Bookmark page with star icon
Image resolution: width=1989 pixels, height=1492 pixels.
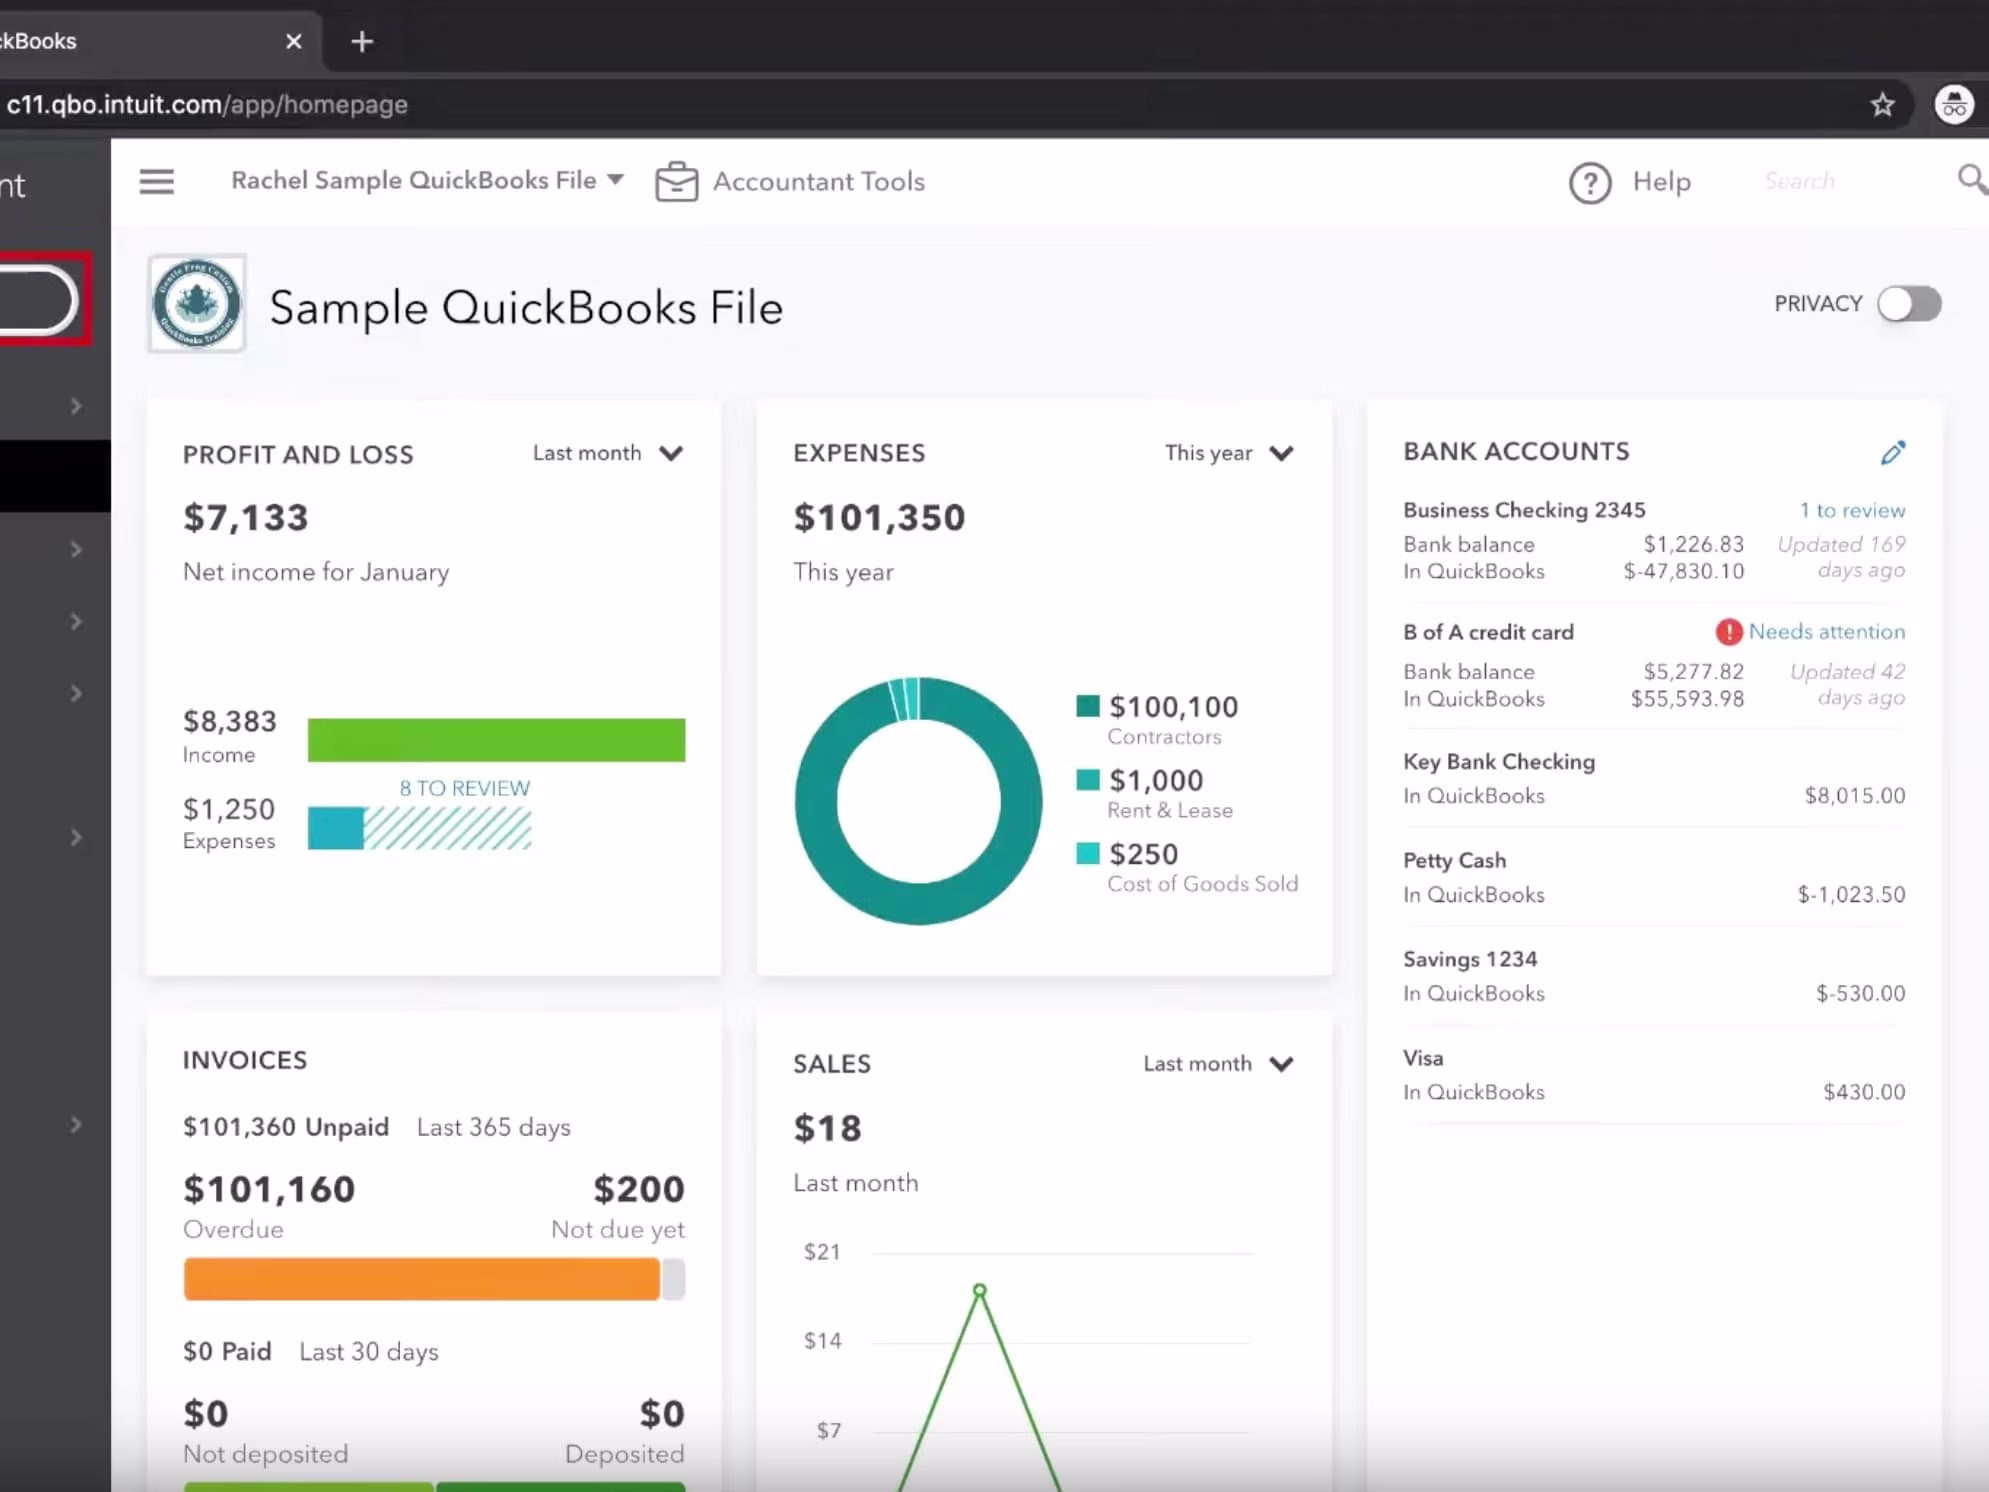click(x=1882, y=105)
